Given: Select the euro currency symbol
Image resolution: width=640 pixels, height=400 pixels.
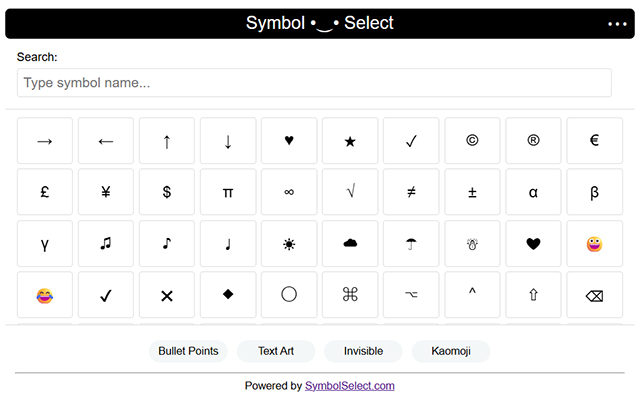Looking at the screenshot, I should (594, 141).
